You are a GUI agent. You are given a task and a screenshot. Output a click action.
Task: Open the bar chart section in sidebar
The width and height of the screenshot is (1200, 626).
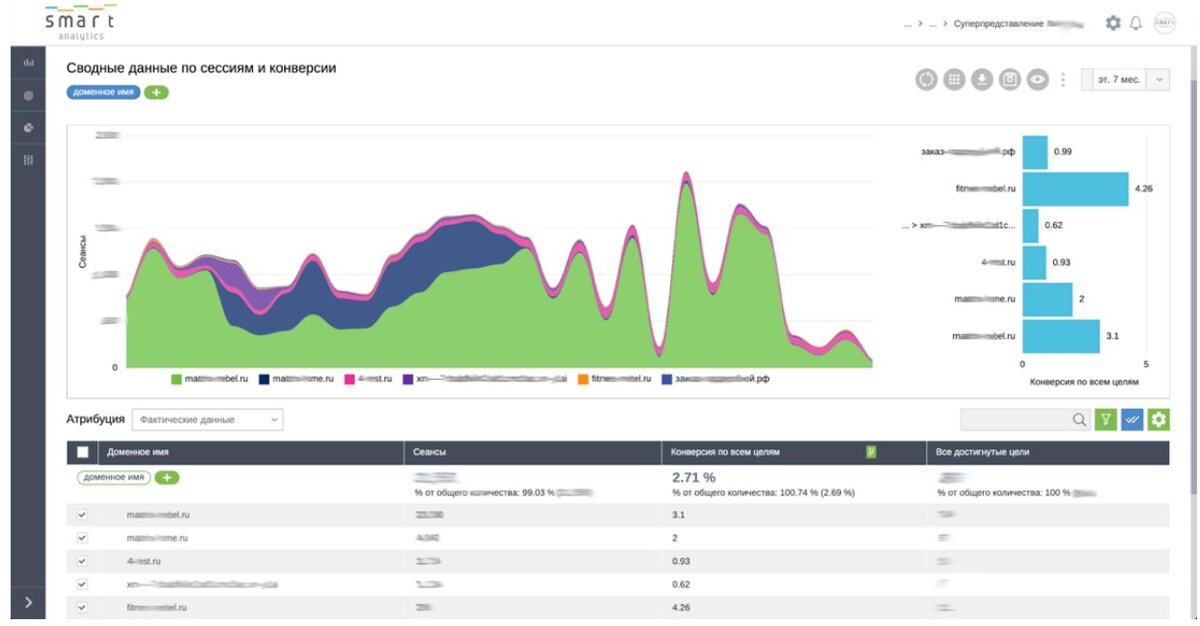pyautogui.click(x=28, y=63)
